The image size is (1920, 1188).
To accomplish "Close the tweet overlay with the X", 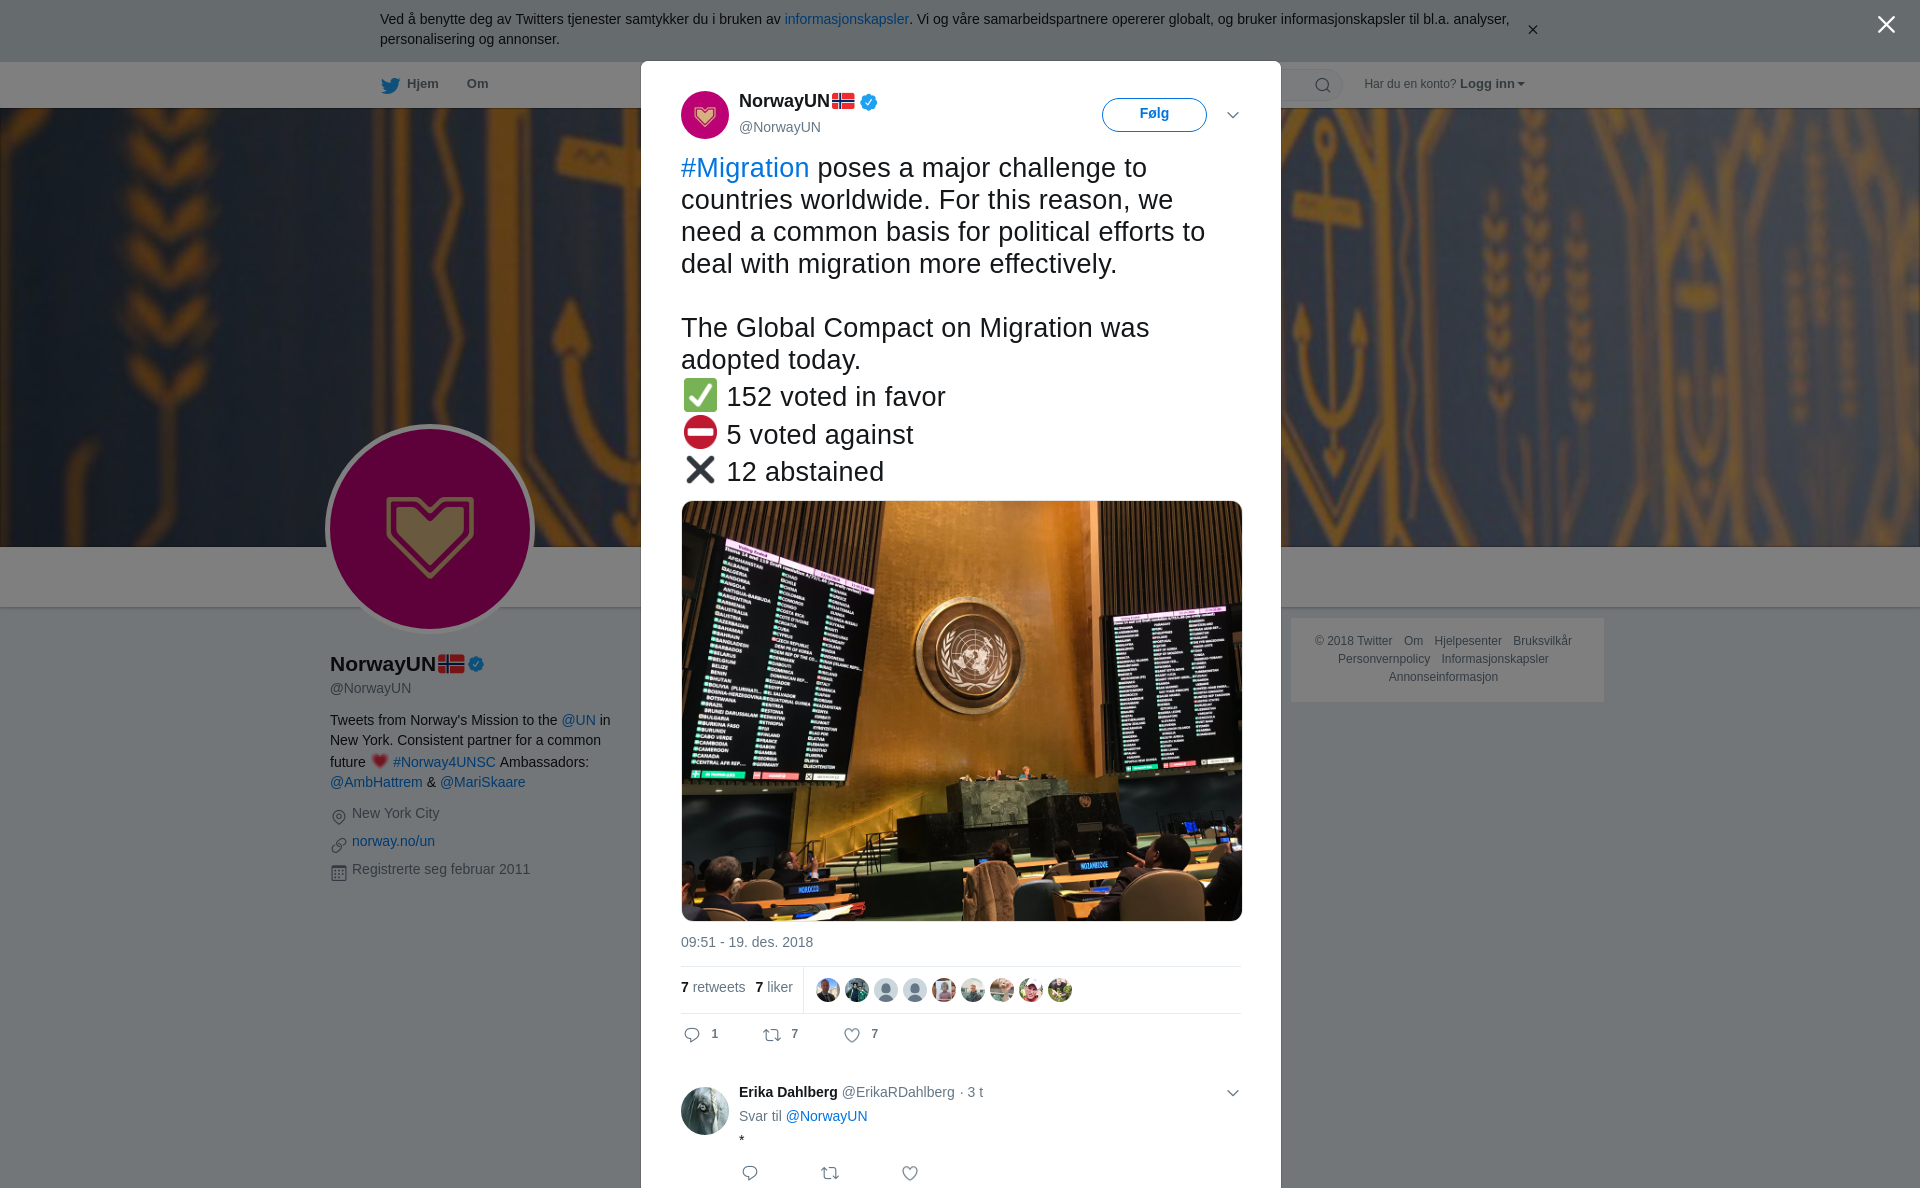I will click(x=1886, y=25).
